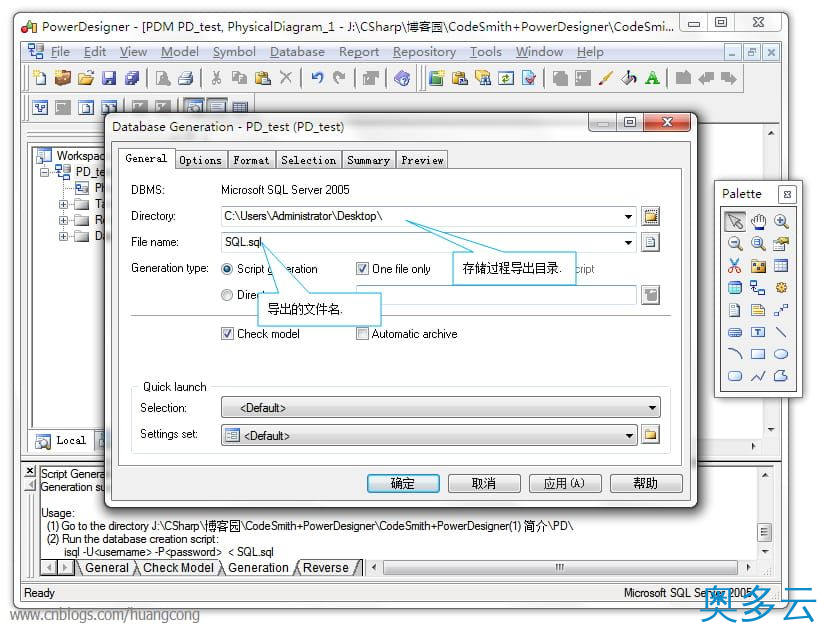Select the Reference tool in the Palette
The image size is (827, 633).
(758, 287)
